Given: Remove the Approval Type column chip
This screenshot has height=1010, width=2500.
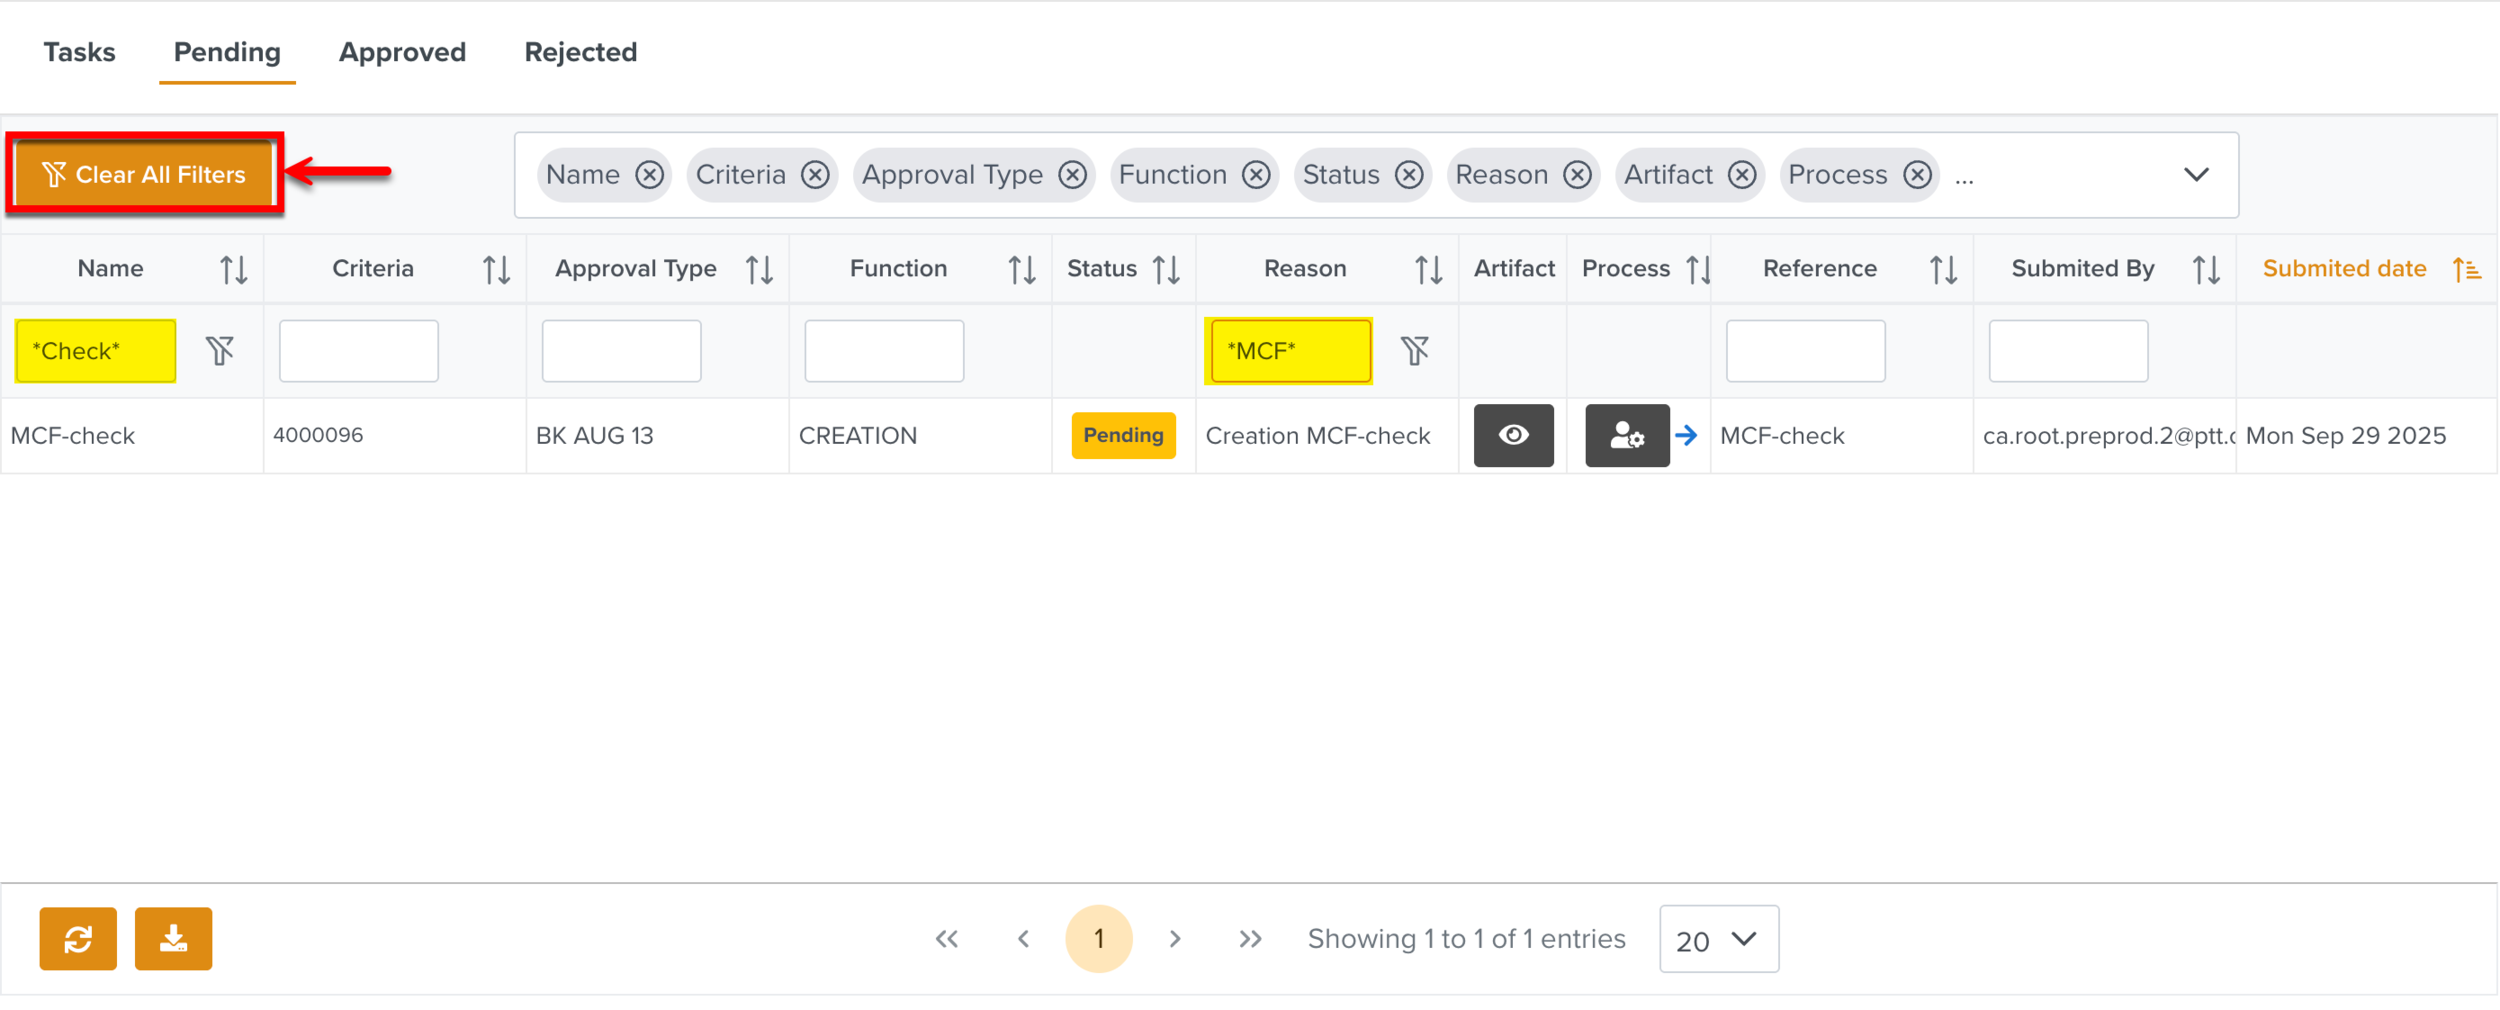Looking at the screenshot, I should coord(1072,175).
